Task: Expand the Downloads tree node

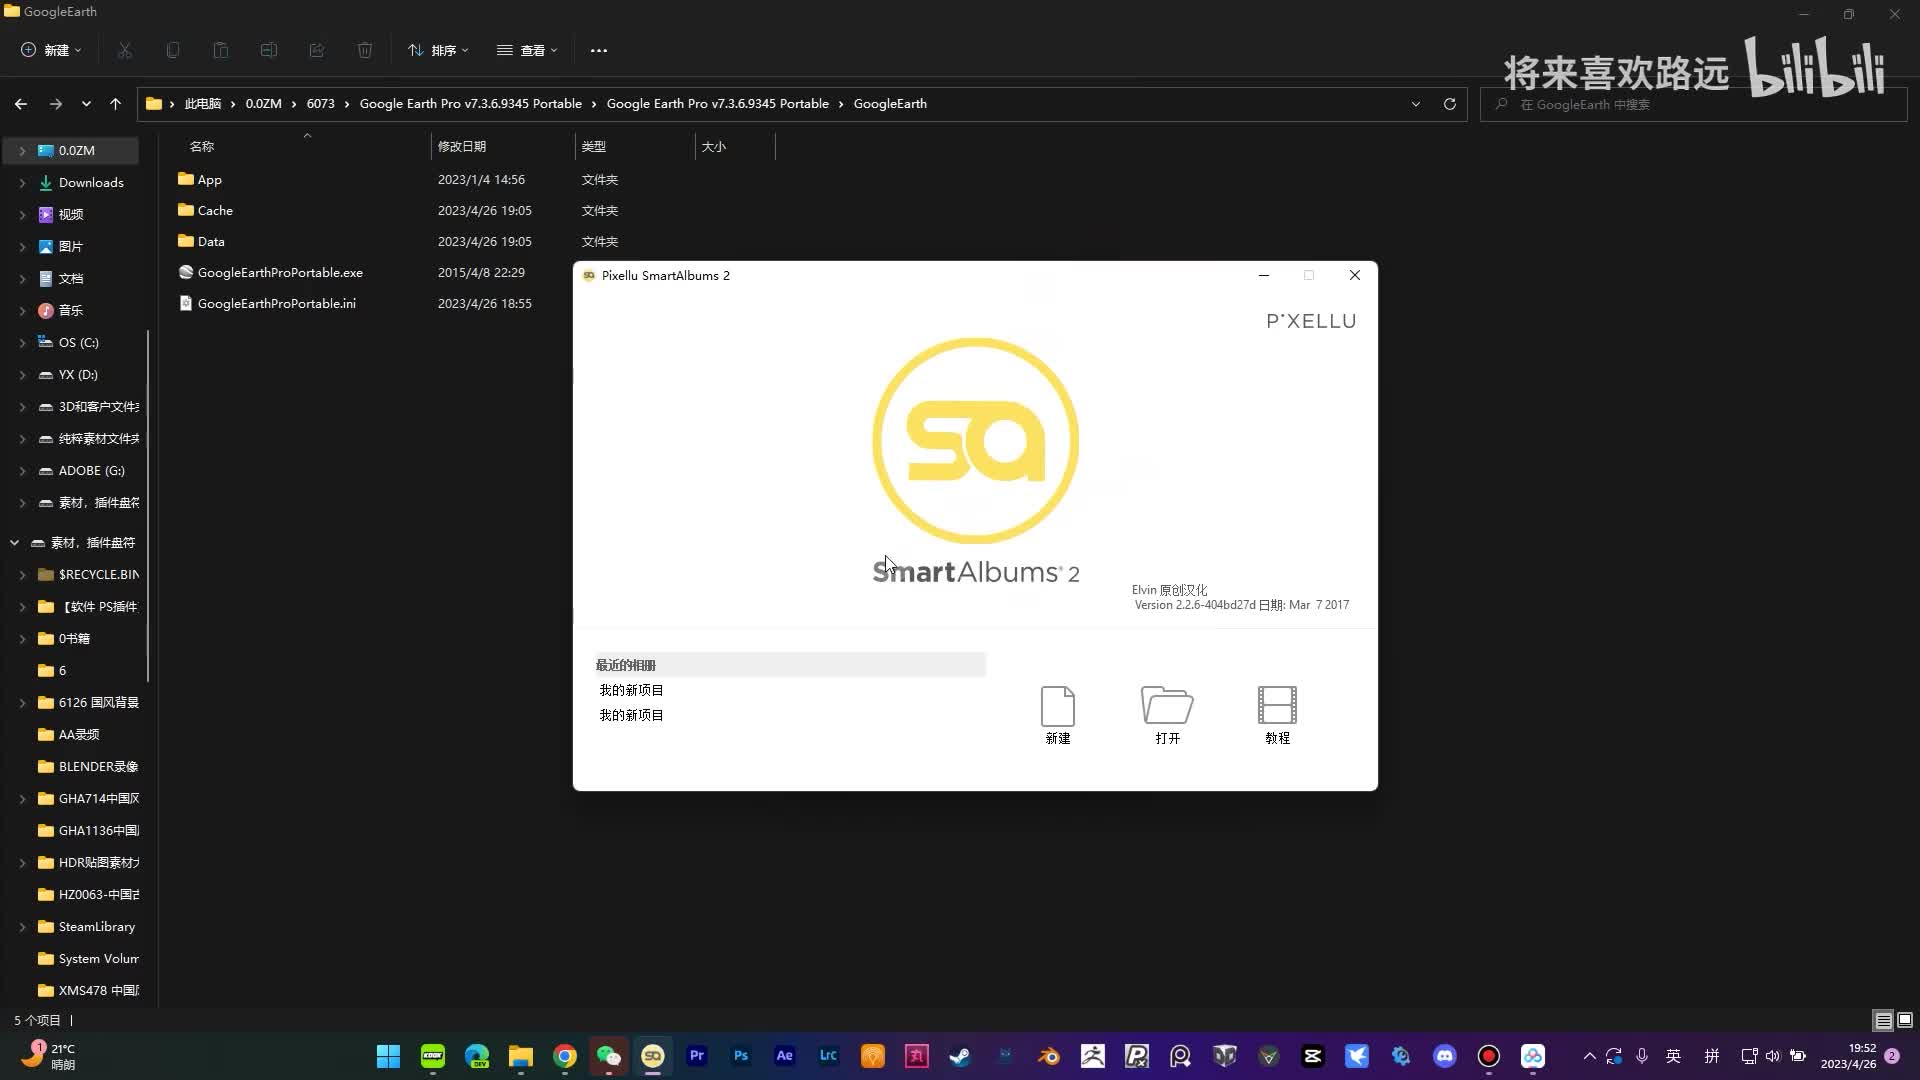Action: pyautogui.click(x=22, y=183)
